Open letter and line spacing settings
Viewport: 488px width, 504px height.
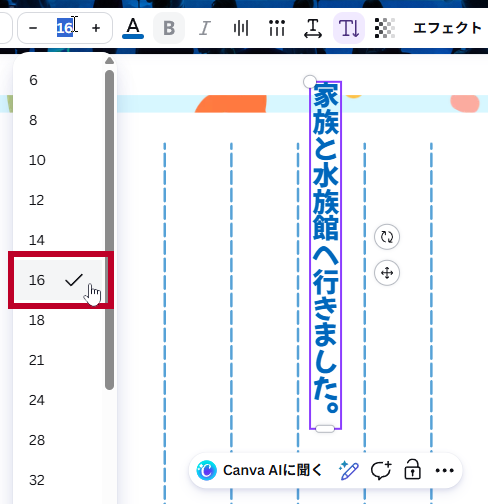313,28
